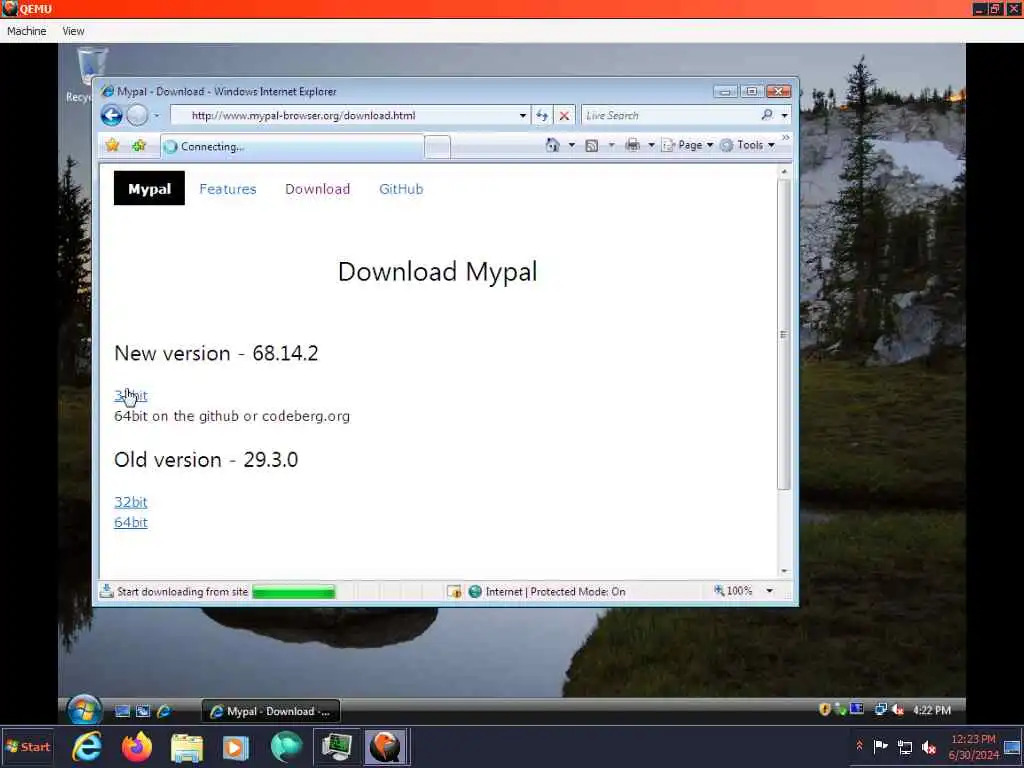This screenshot has height=768, width=1024.
Task: Open the Page menu
Action: coord(688,145)
